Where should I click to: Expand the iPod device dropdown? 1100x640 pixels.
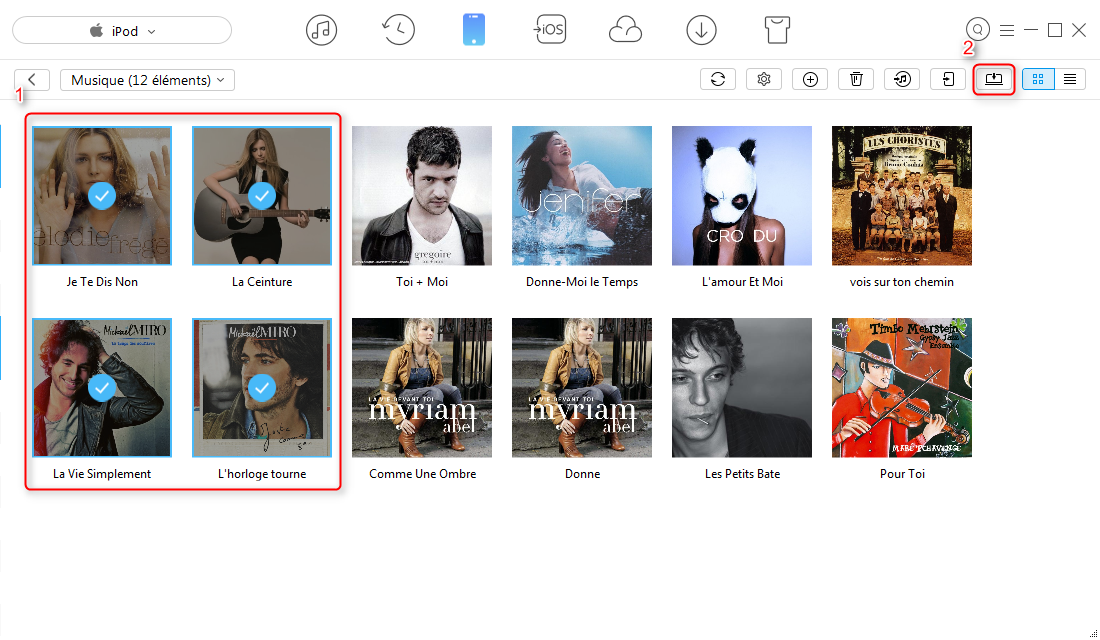point(122,31)
